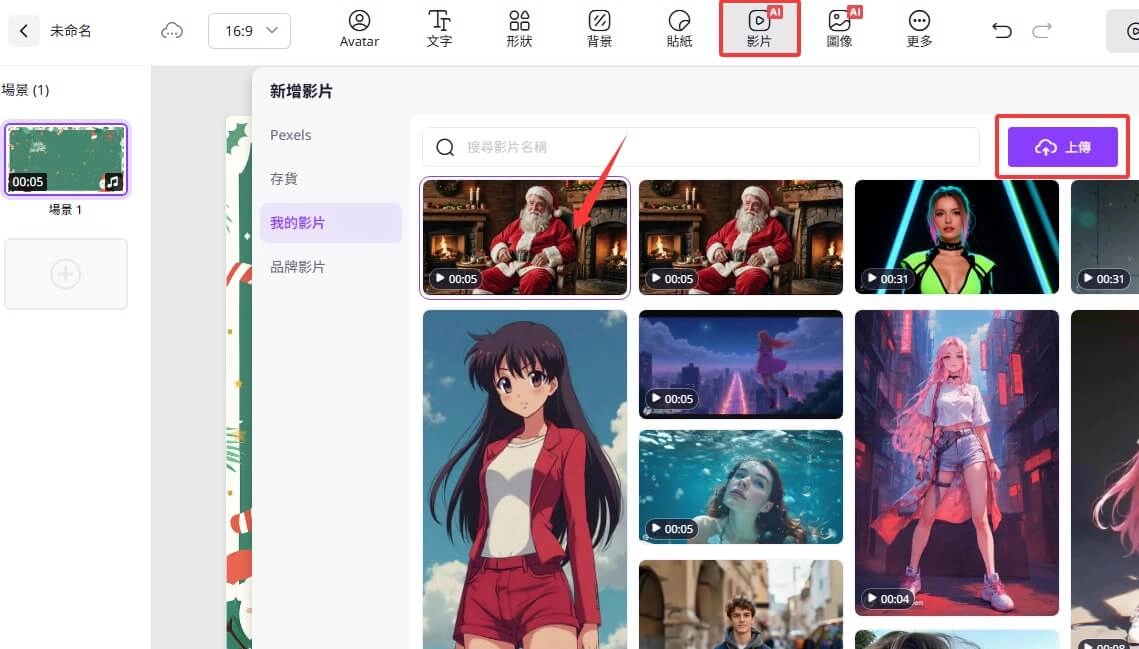
Task: Expand the 16:9 aspect ratio dropdown
Action: [x=249, y=31]
